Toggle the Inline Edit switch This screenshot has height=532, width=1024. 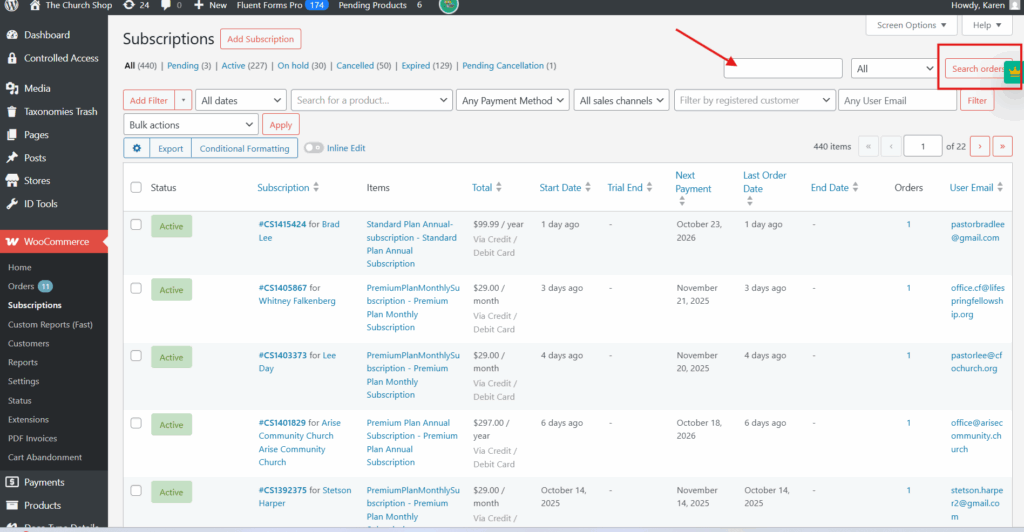tap(314, 148)
